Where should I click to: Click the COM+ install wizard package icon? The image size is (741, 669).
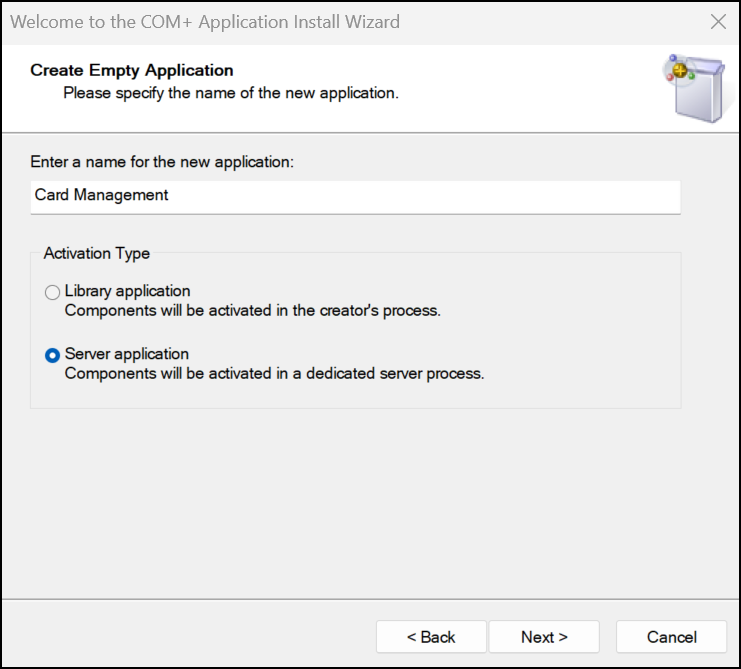(695, 88)
